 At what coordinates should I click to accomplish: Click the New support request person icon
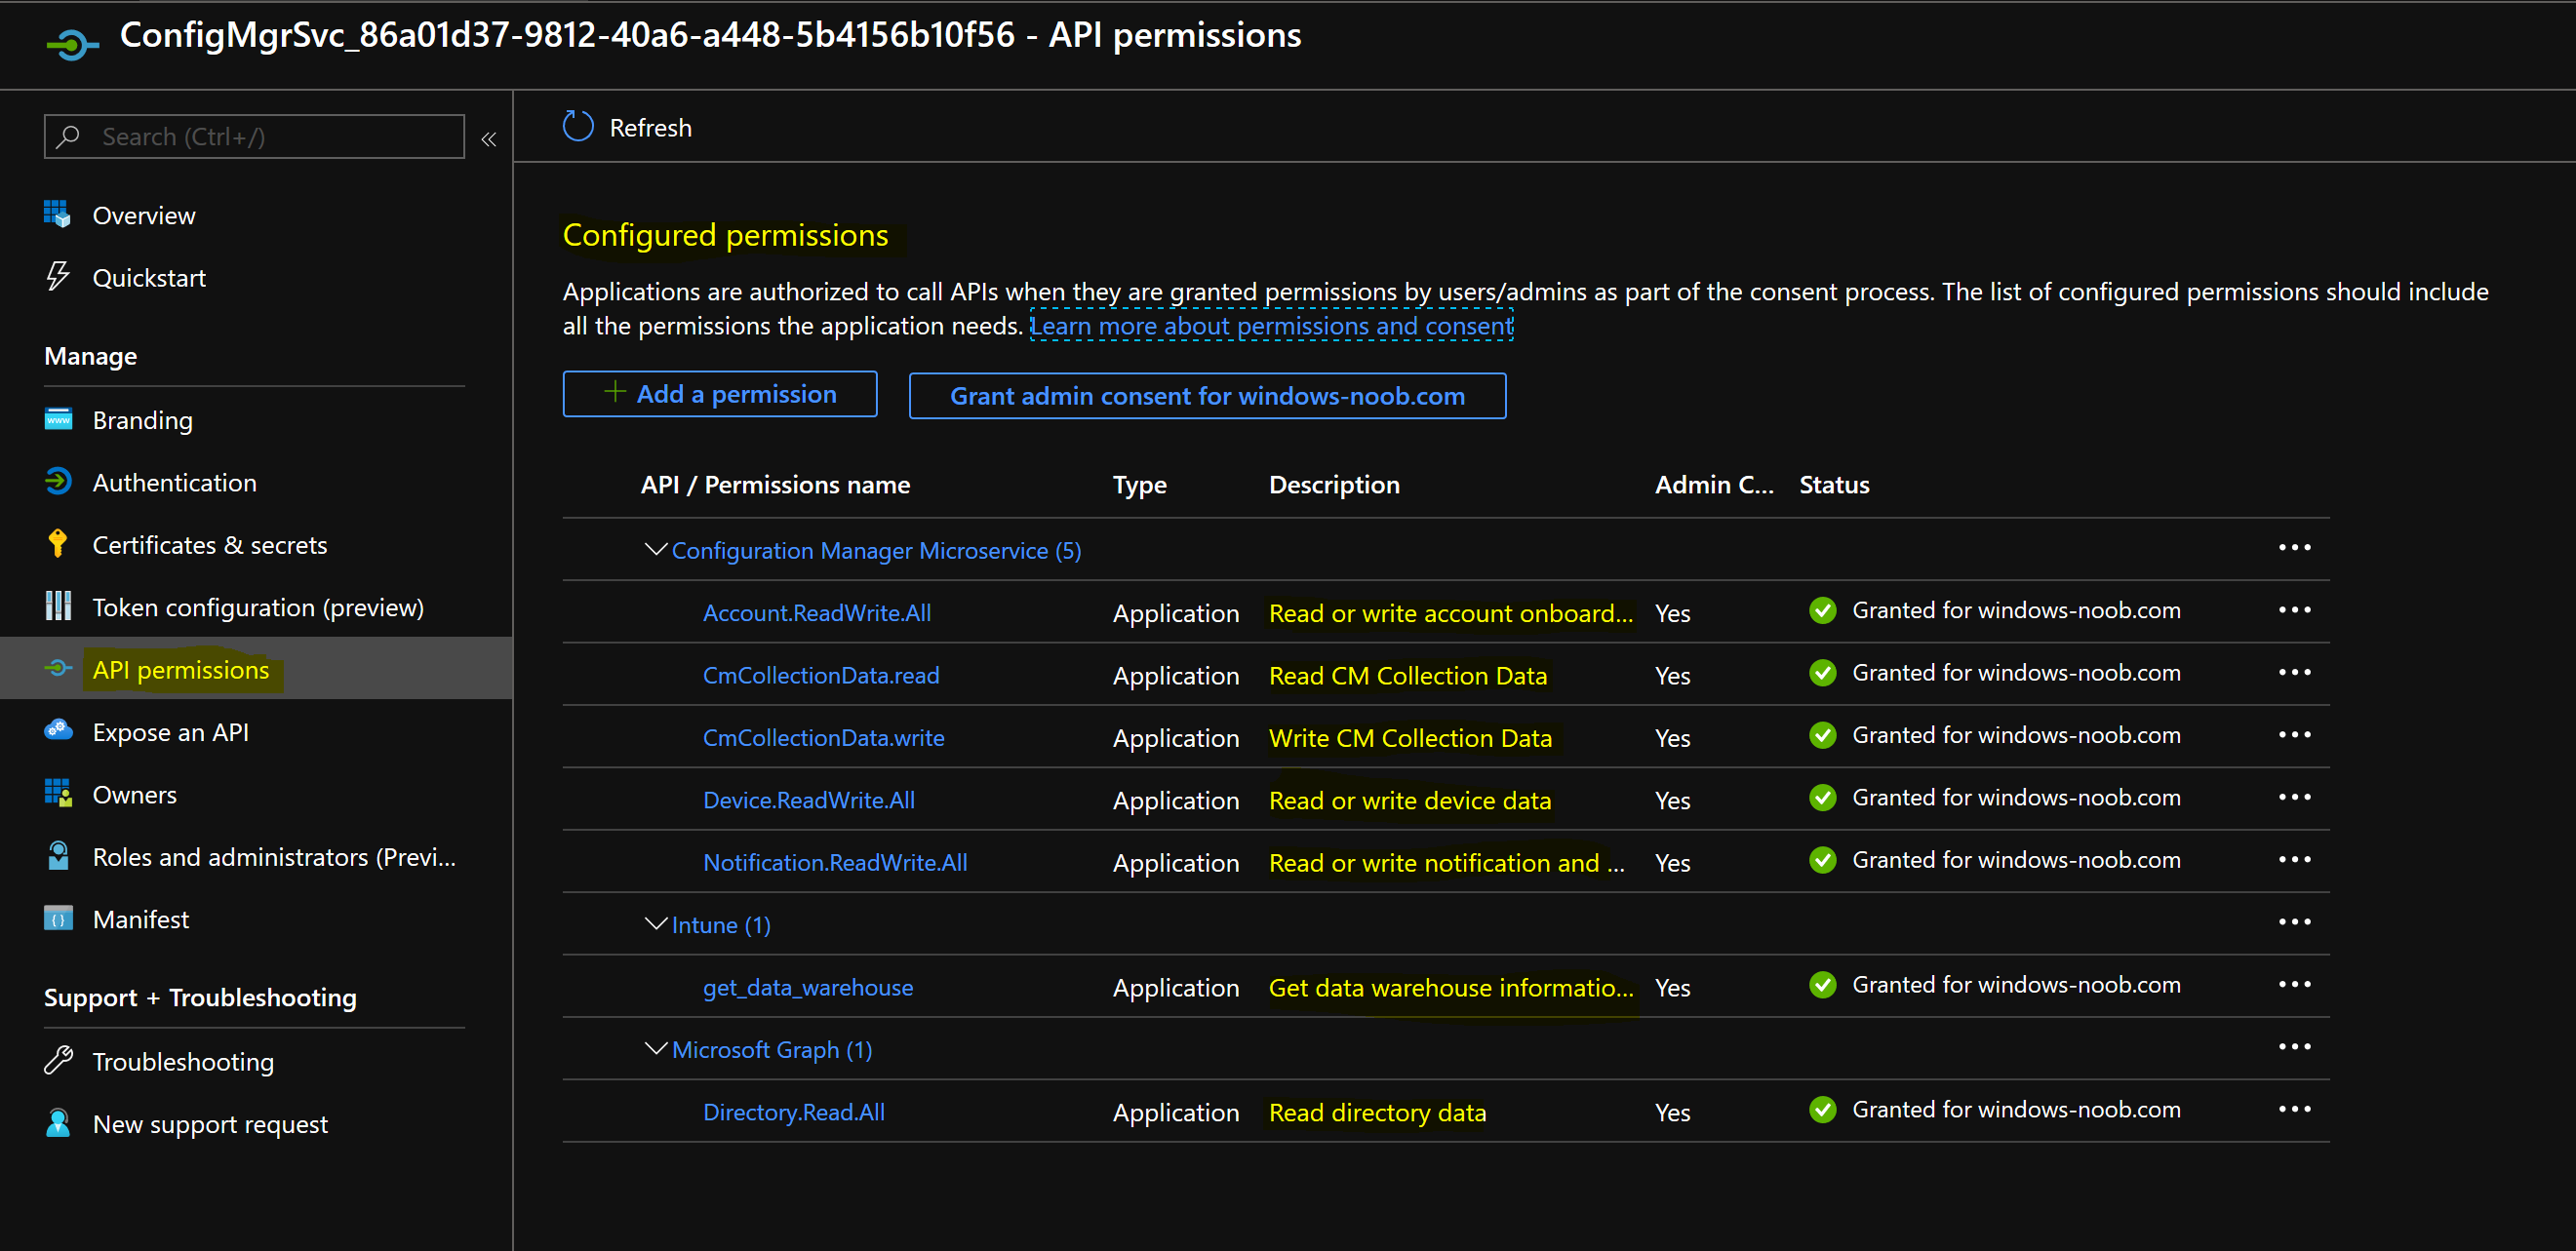(x=58, y=1122)
